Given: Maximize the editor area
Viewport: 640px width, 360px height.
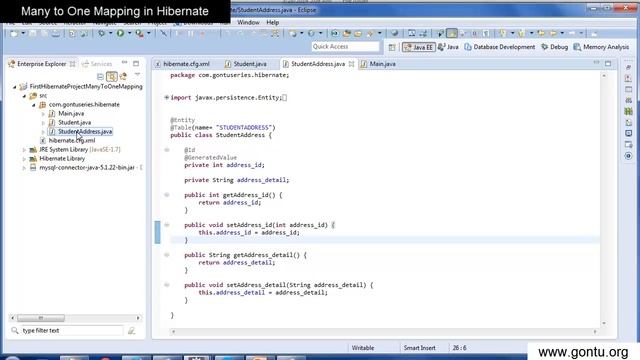Looking at the screenshot, I should click(608, 64).
